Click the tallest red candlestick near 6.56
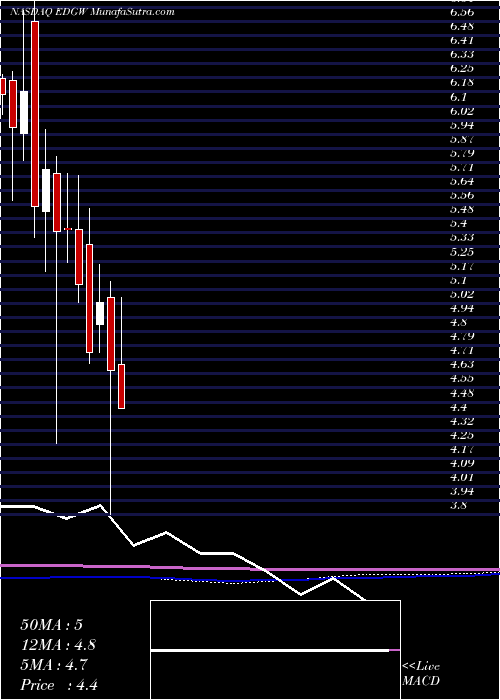Screen dimensions: 500x700 click(35, 114)
